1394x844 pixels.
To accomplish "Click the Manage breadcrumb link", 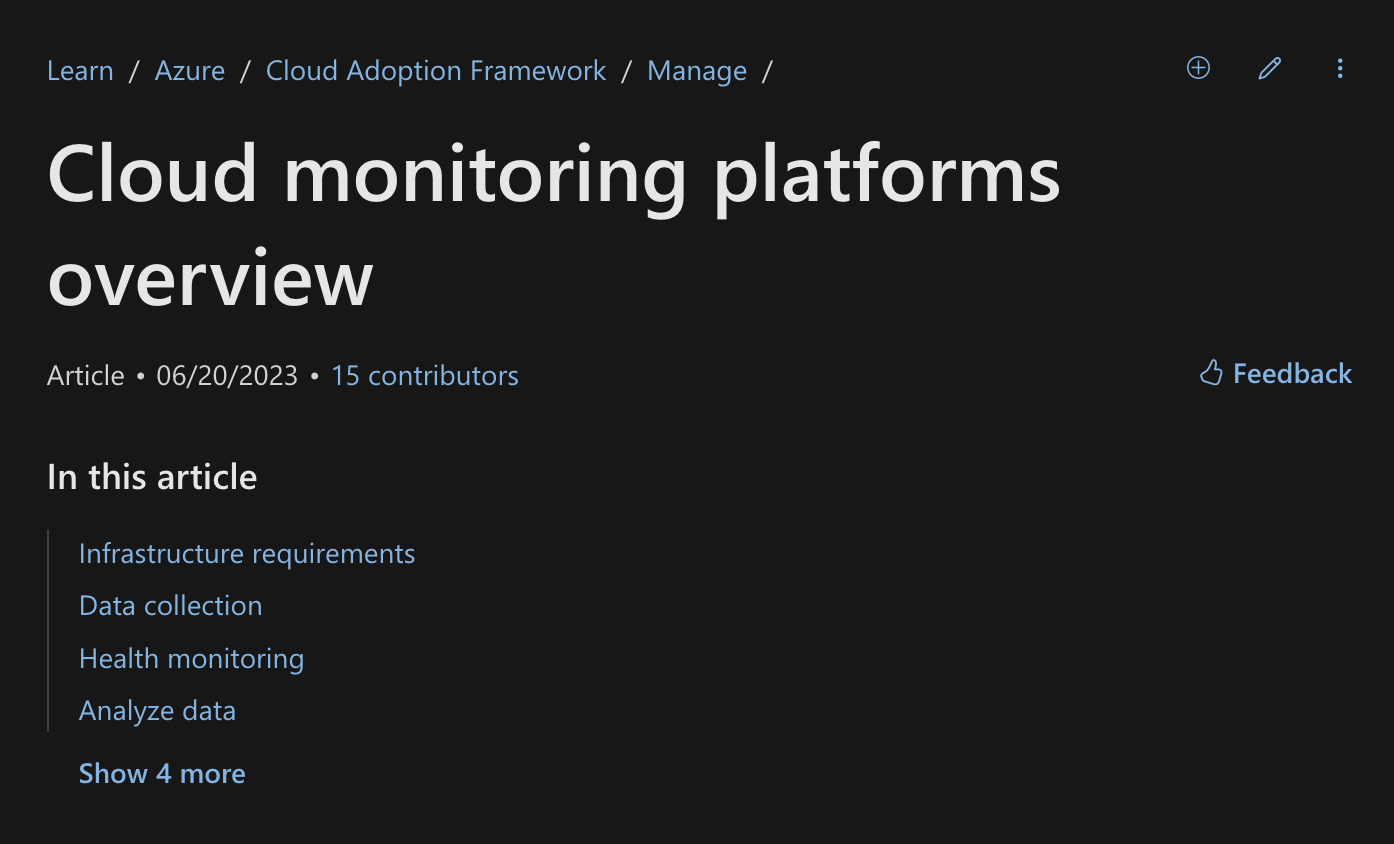I will click(697, 70).
